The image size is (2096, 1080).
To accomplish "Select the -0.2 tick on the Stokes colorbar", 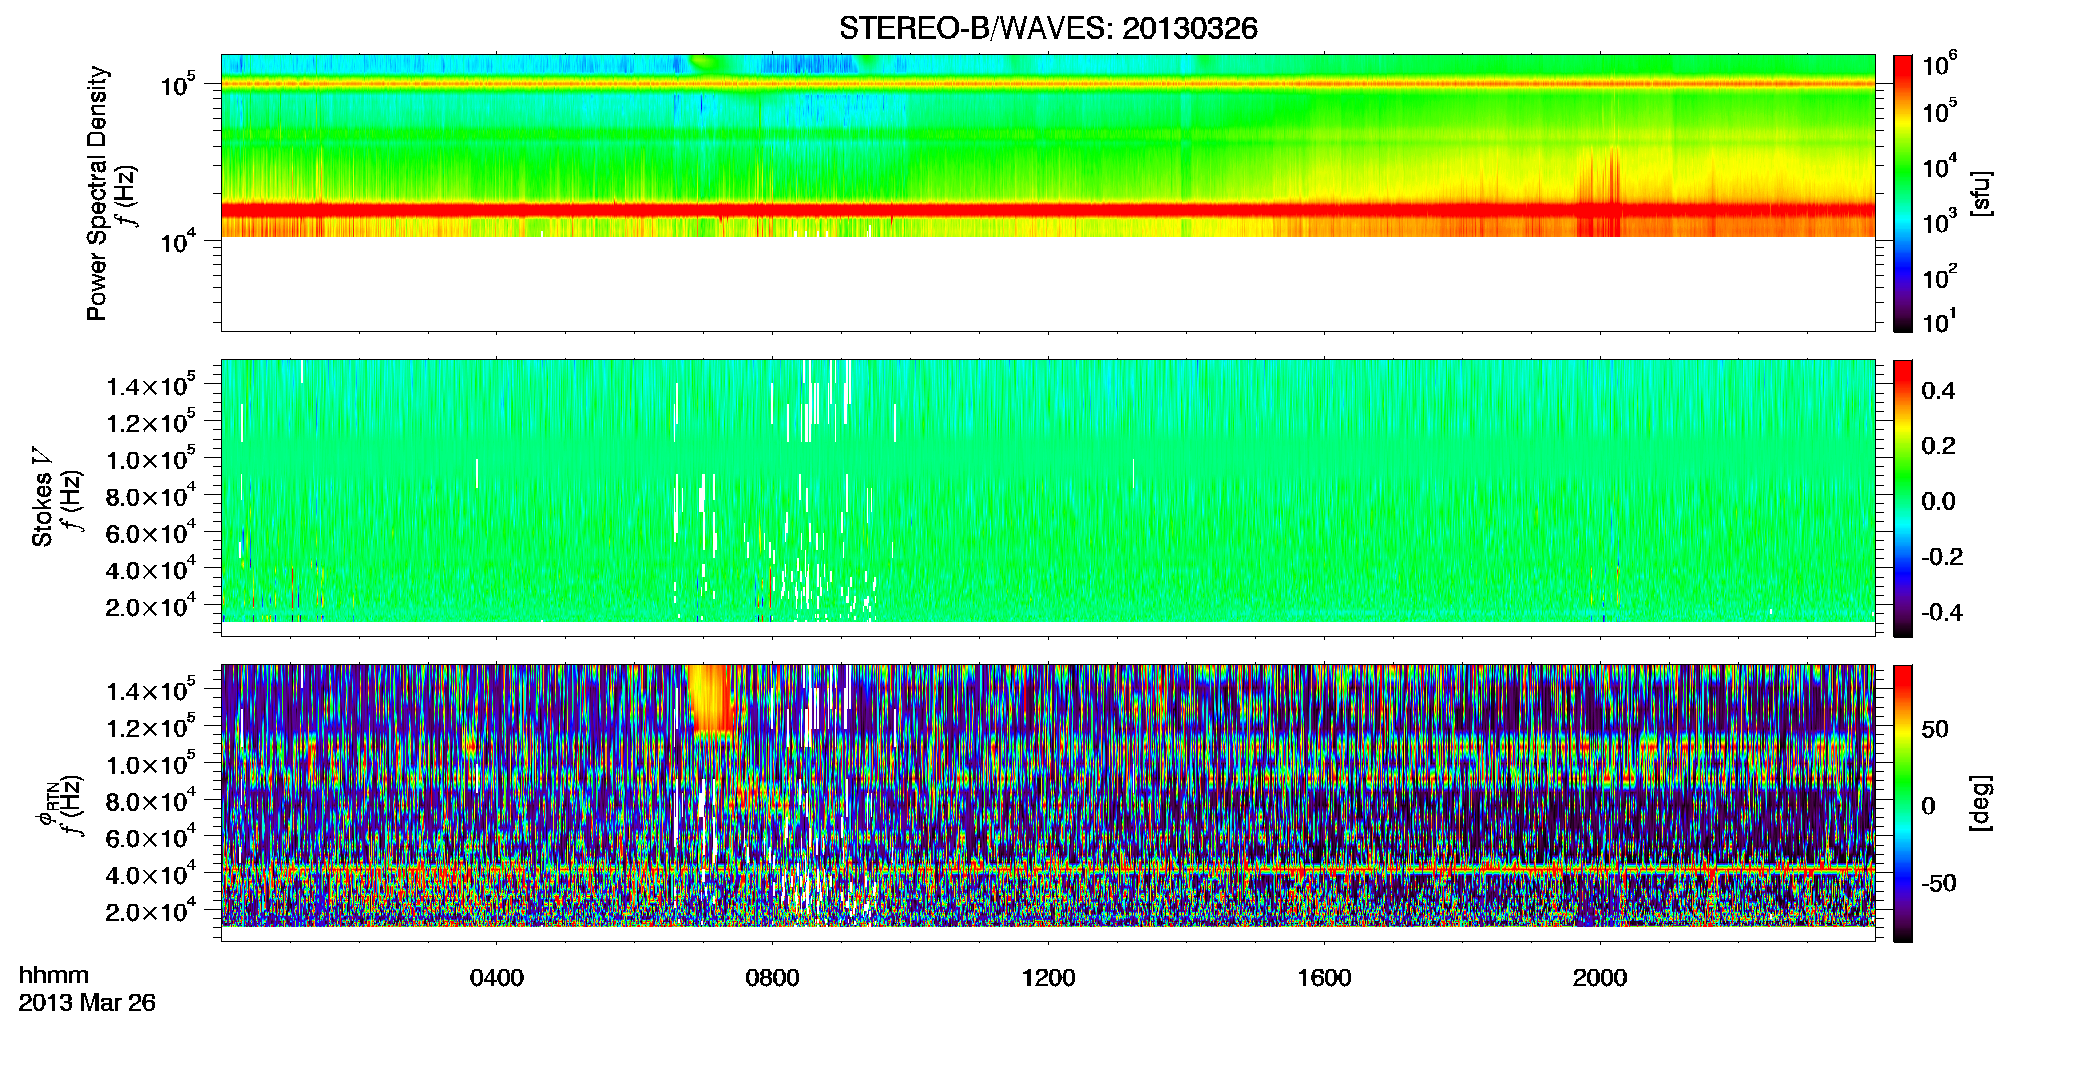I will point(1942,557).
